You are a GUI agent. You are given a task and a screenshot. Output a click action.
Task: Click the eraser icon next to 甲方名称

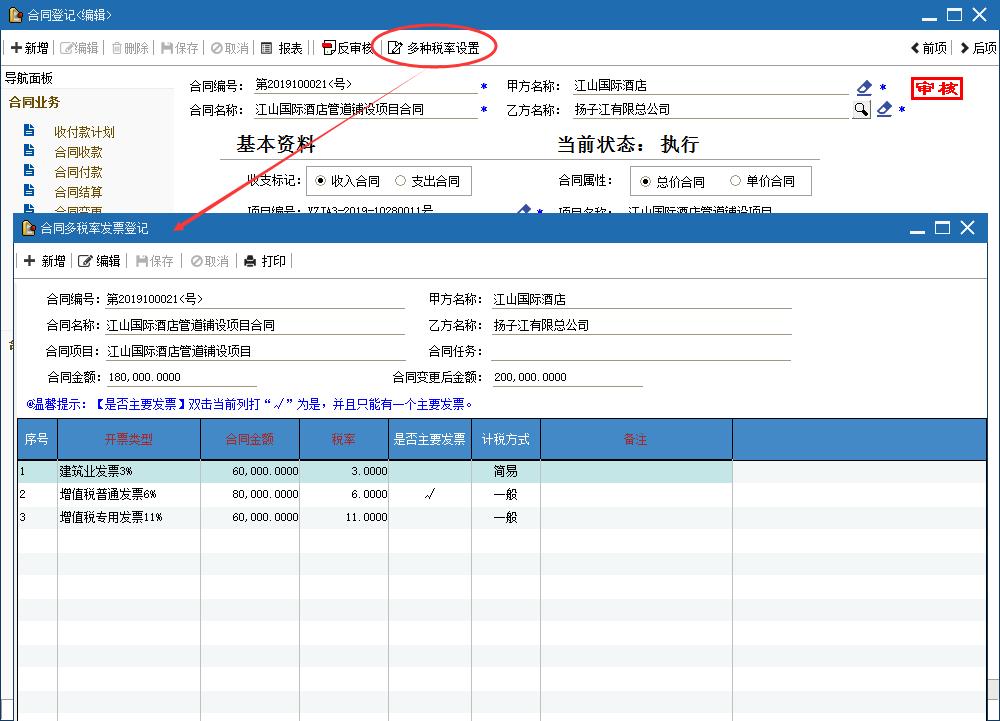tap(864, 87)
